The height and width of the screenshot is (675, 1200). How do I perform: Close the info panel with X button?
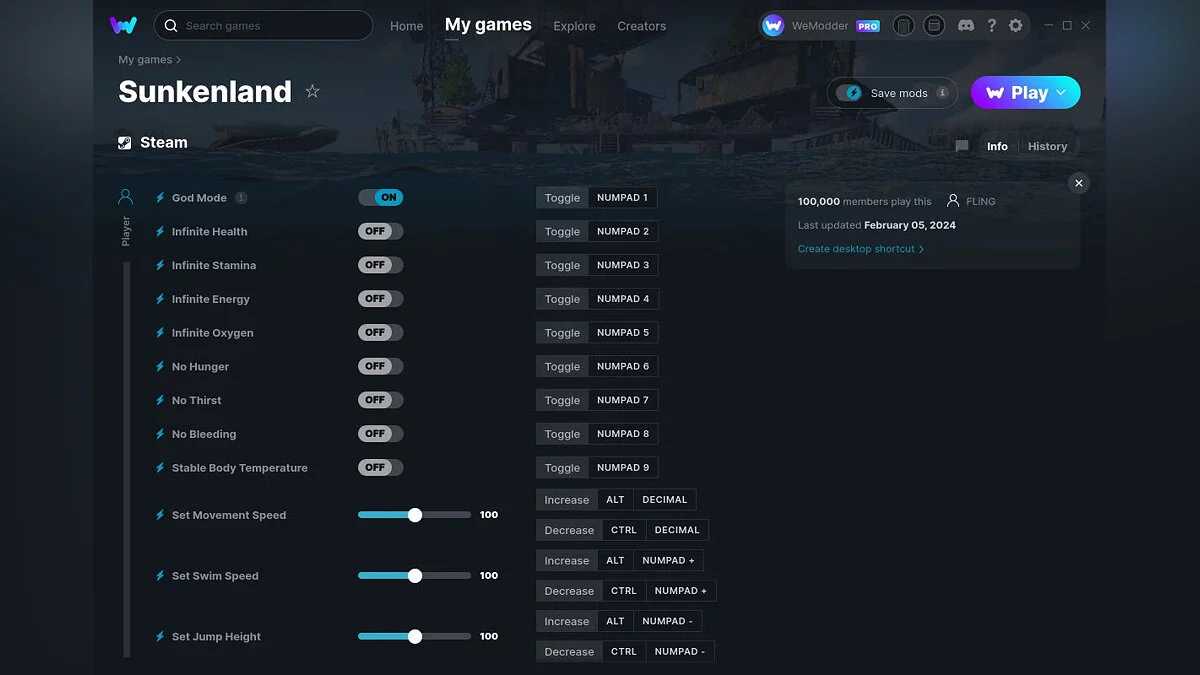click(x=1078, y=183)
